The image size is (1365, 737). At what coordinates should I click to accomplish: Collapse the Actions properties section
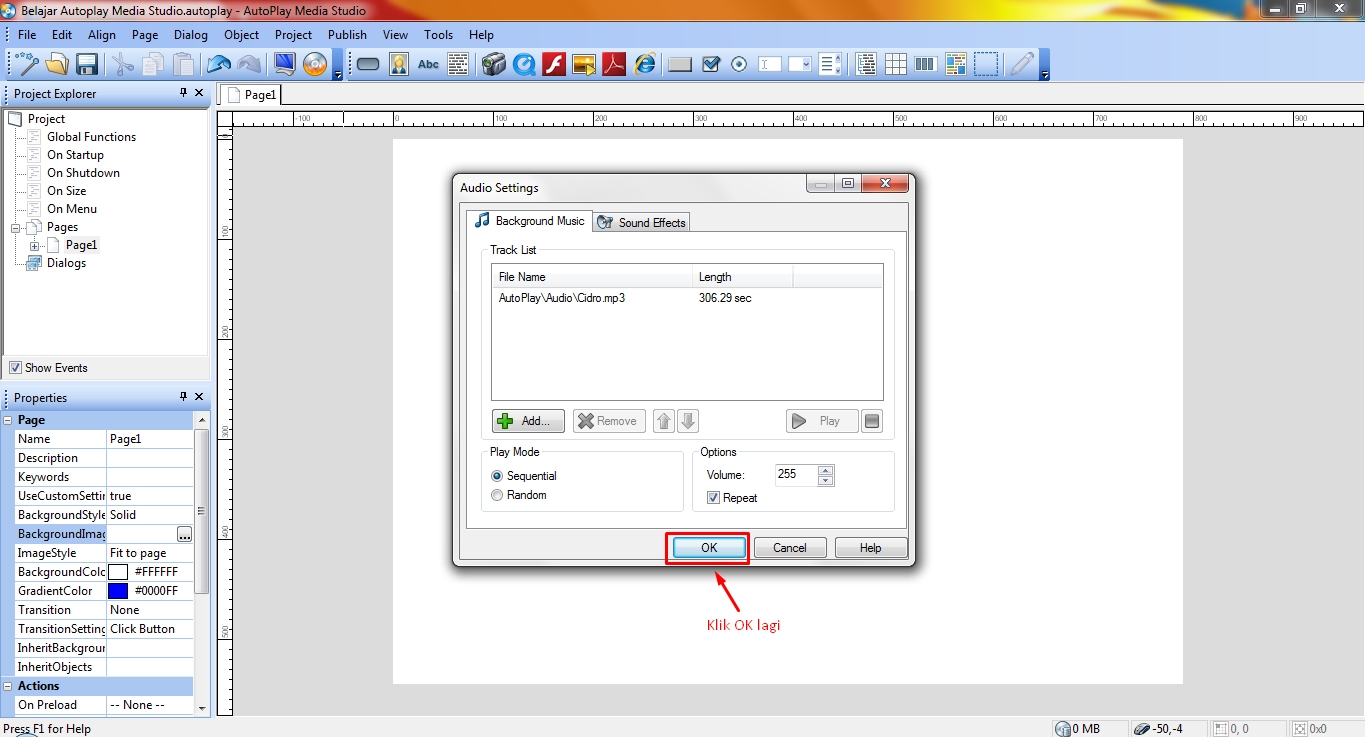coord(8,686)
